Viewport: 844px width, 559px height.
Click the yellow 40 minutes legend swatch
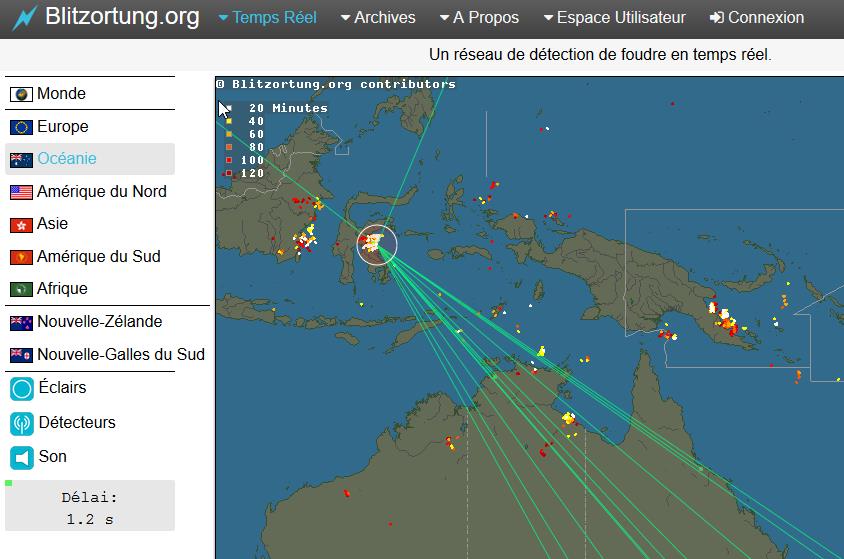pyautogui.click(x=229, y=121)
